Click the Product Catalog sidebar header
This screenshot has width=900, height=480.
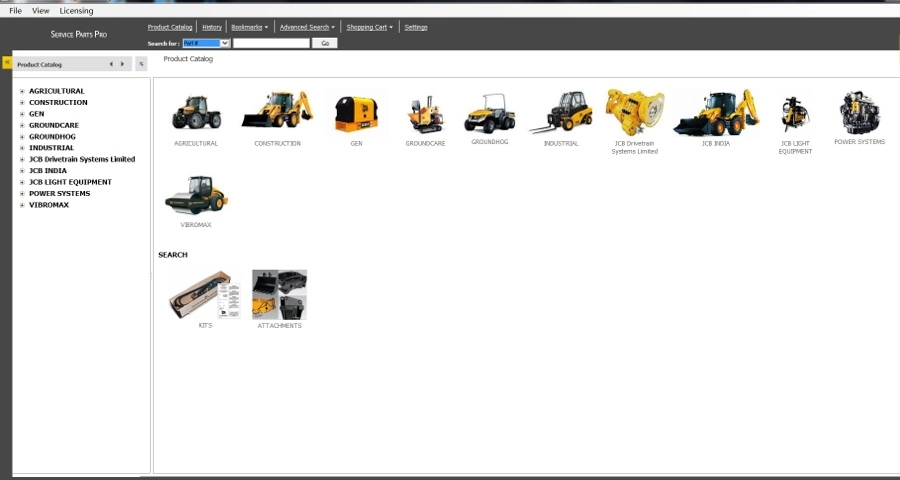[x=40, y=64]
